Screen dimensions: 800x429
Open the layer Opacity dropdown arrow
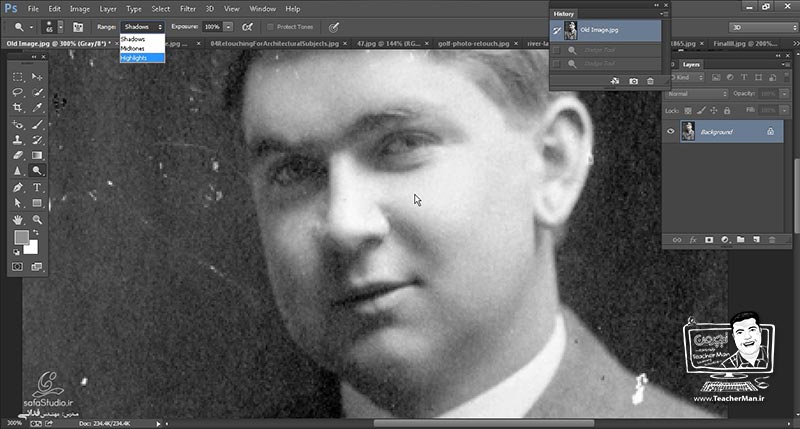point(784,94)
